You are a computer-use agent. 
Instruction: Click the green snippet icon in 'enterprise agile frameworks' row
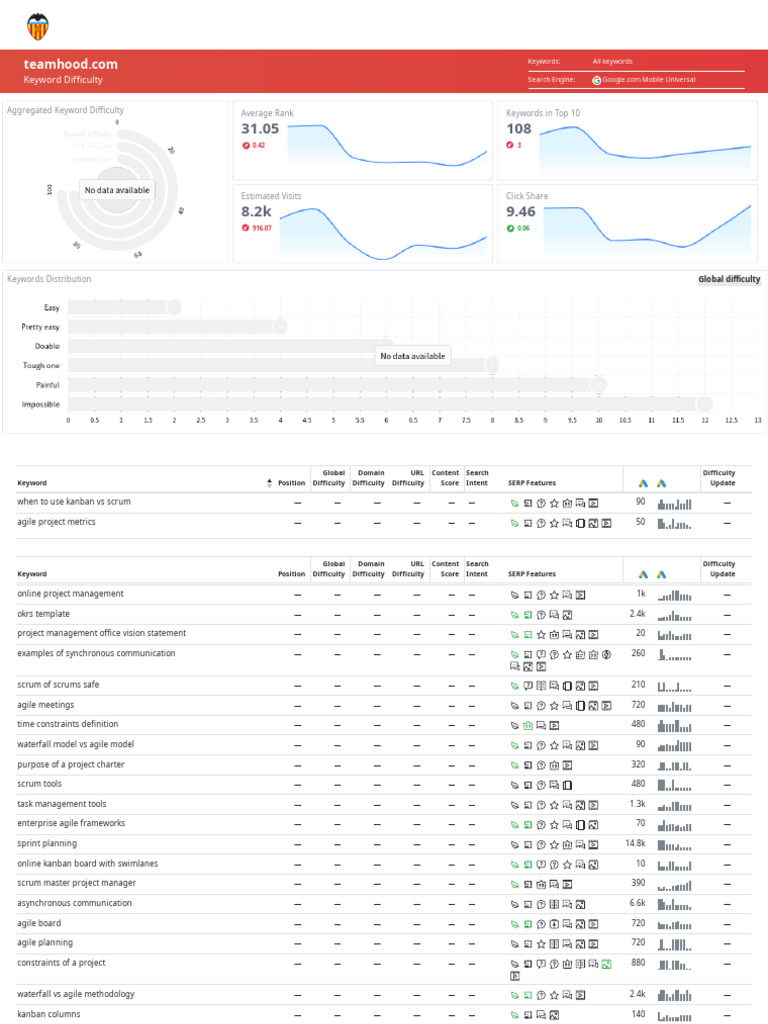click(528, 825)
